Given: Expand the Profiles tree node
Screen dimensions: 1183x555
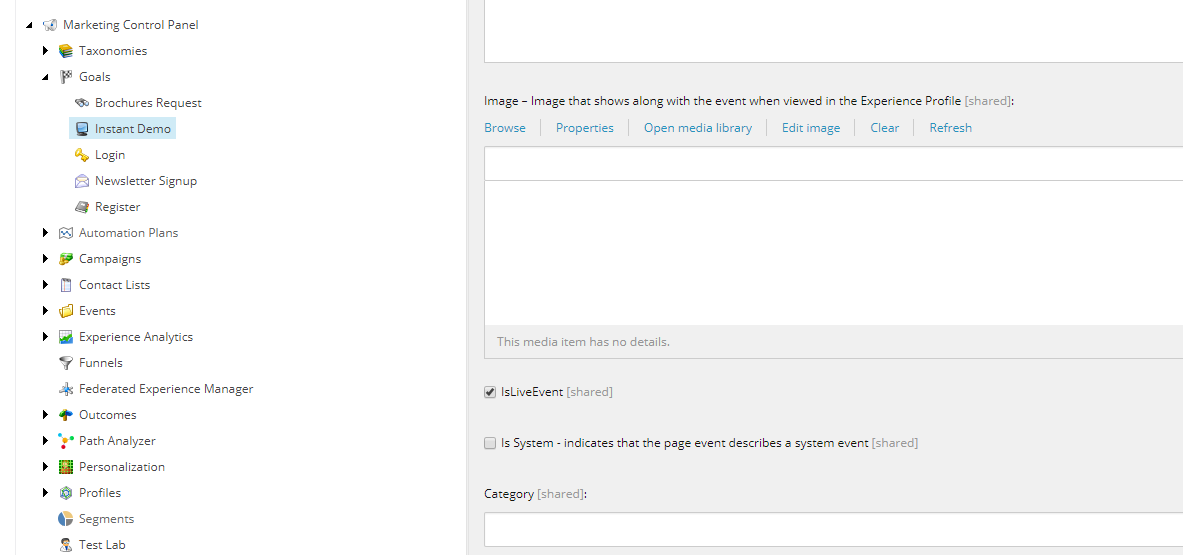Looking at the screenshot, I should [46, 493].
